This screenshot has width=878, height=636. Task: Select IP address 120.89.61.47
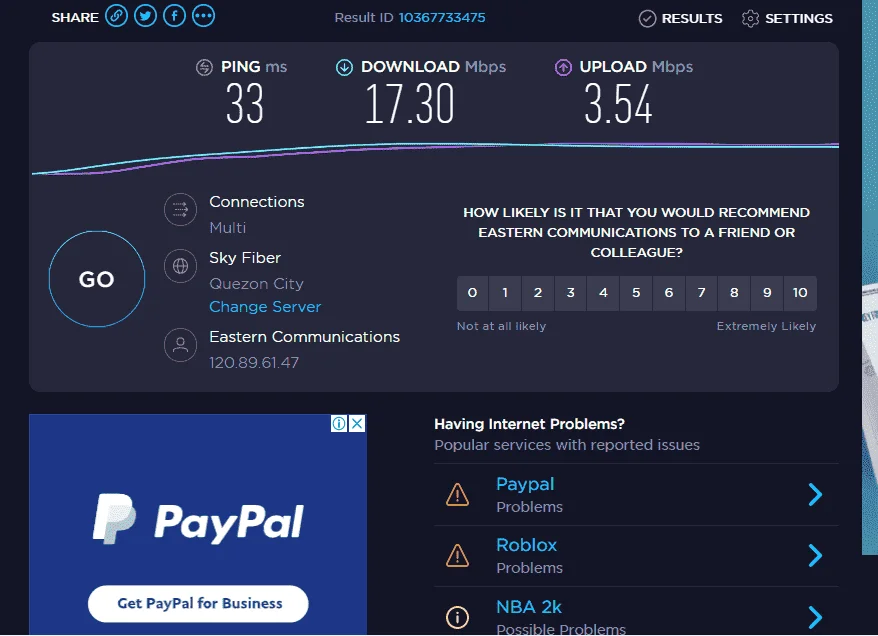tap(254, 363)
